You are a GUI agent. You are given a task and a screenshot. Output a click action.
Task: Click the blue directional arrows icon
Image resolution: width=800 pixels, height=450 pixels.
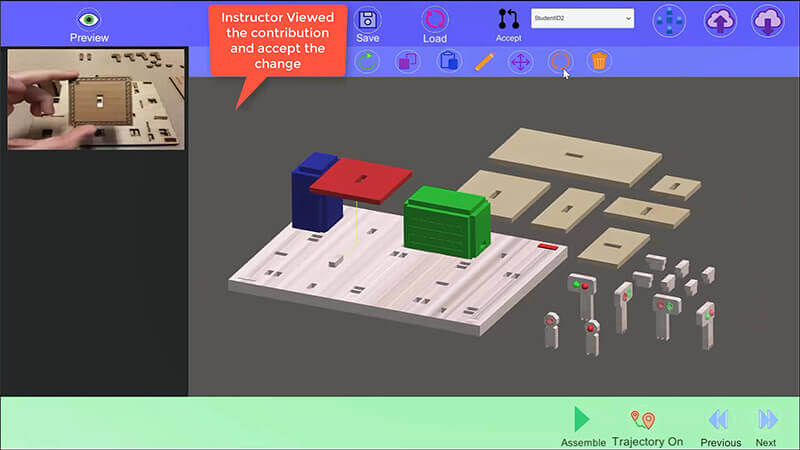pos(669,20)
